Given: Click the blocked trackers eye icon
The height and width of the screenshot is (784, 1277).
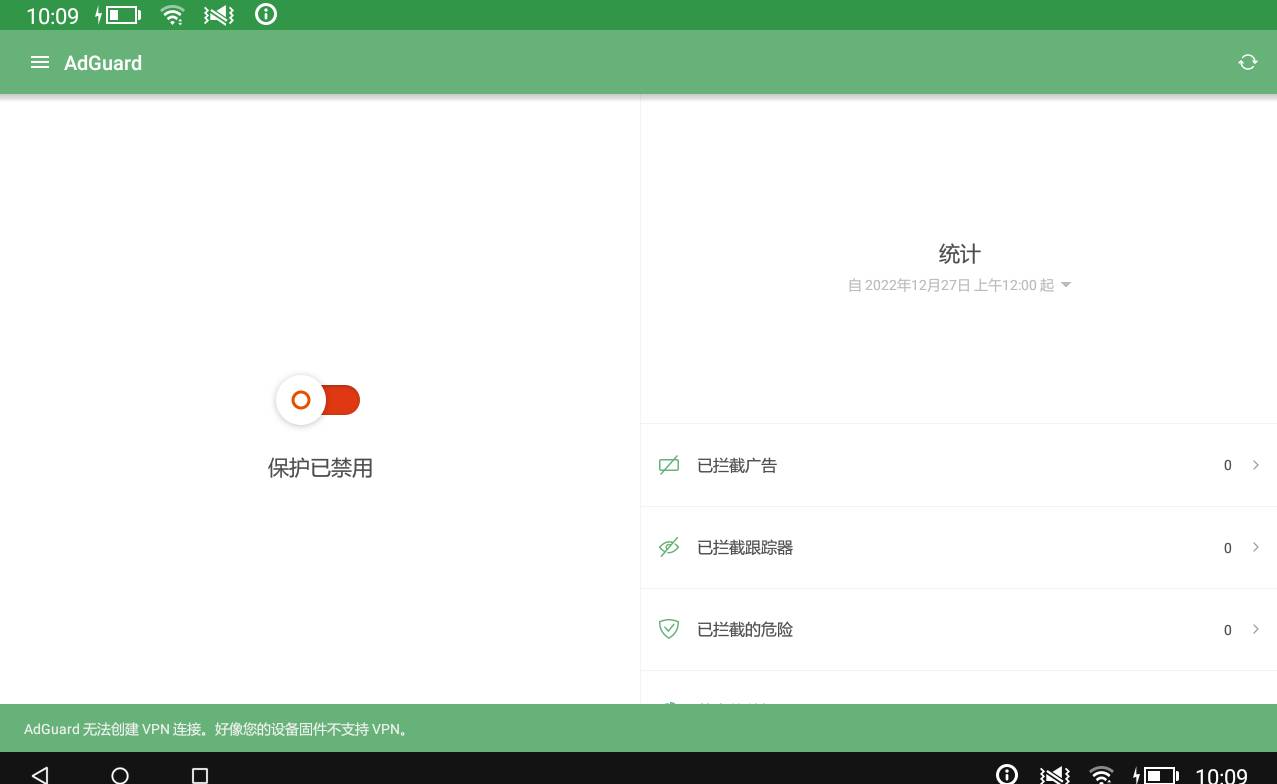Looking at the screenshot, I should (669, 547).
